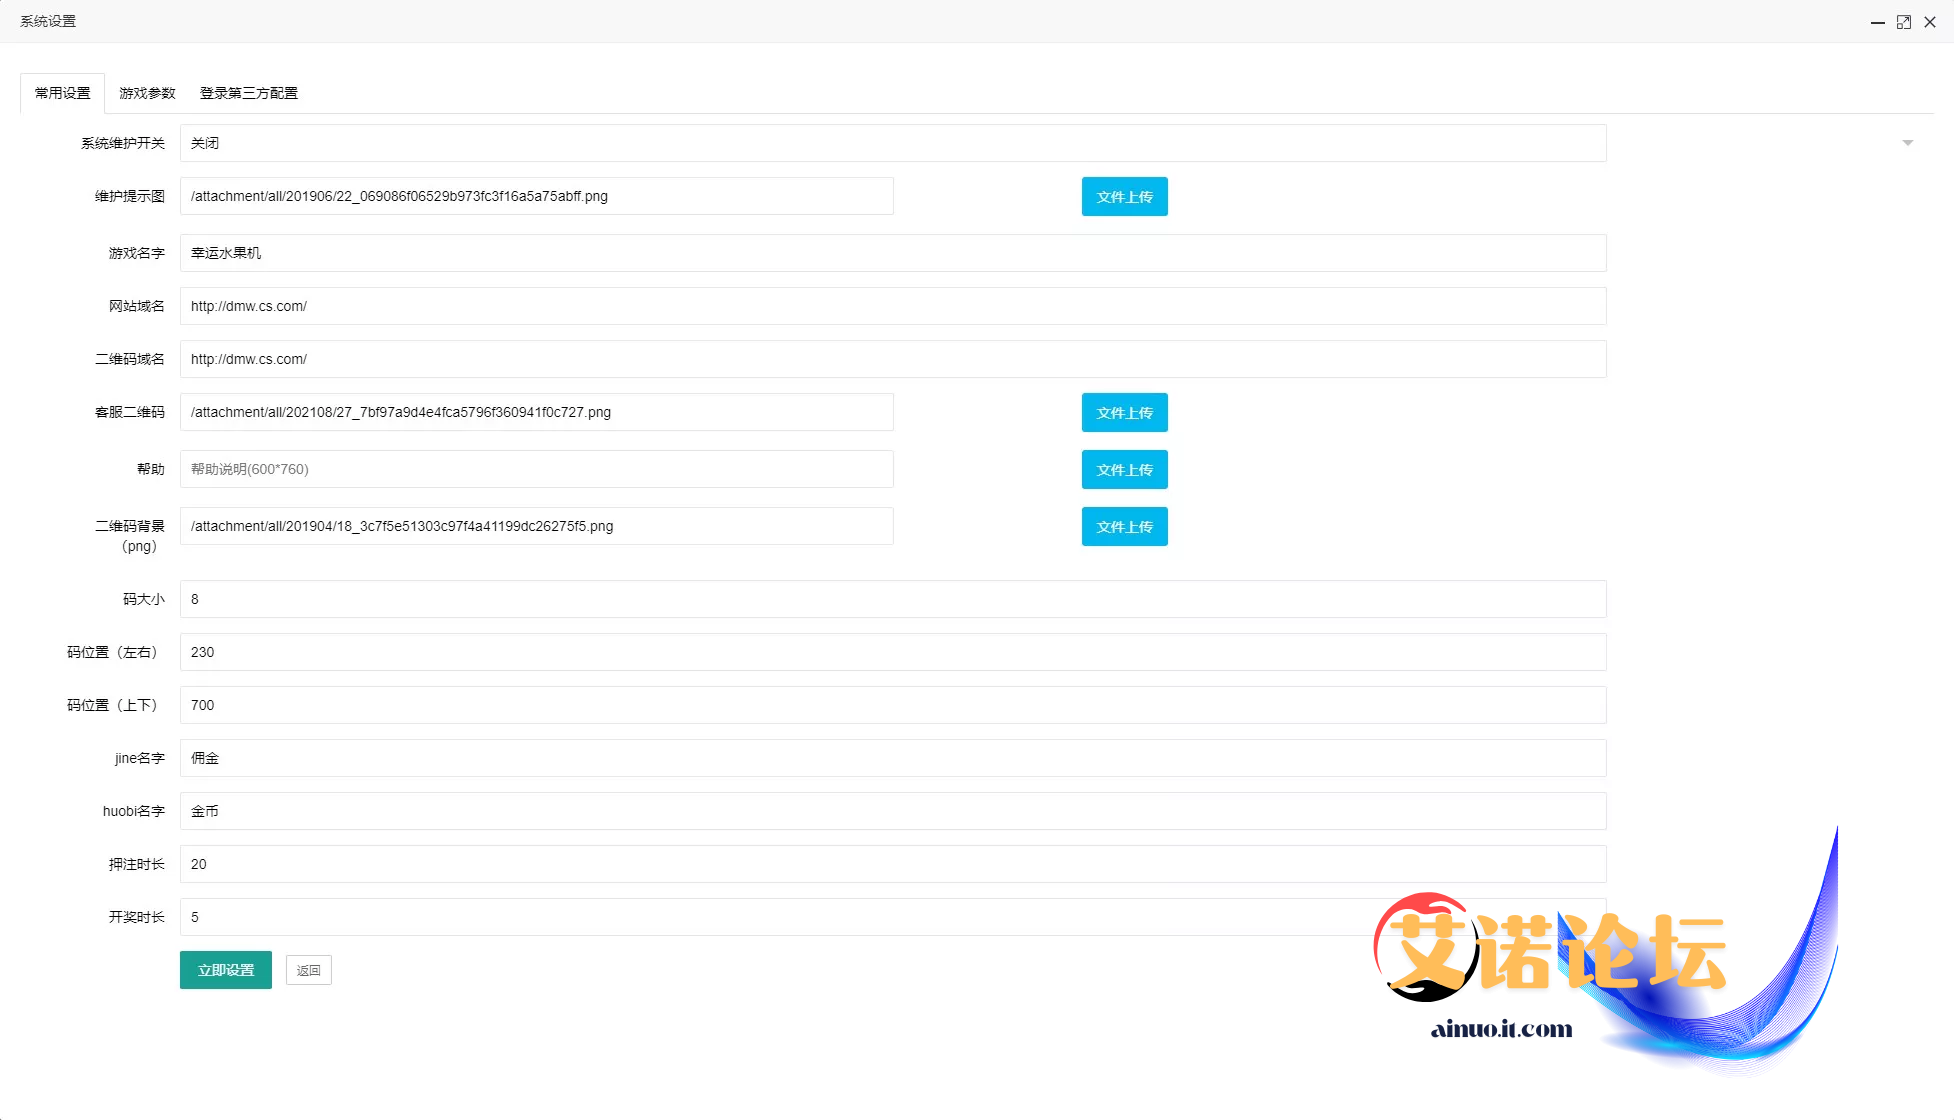Image resolution: width=1954 pixels, height=1120 pixels.
Task: Click the 帮助说明(600*760) input field
Action: tap(537, 469)
